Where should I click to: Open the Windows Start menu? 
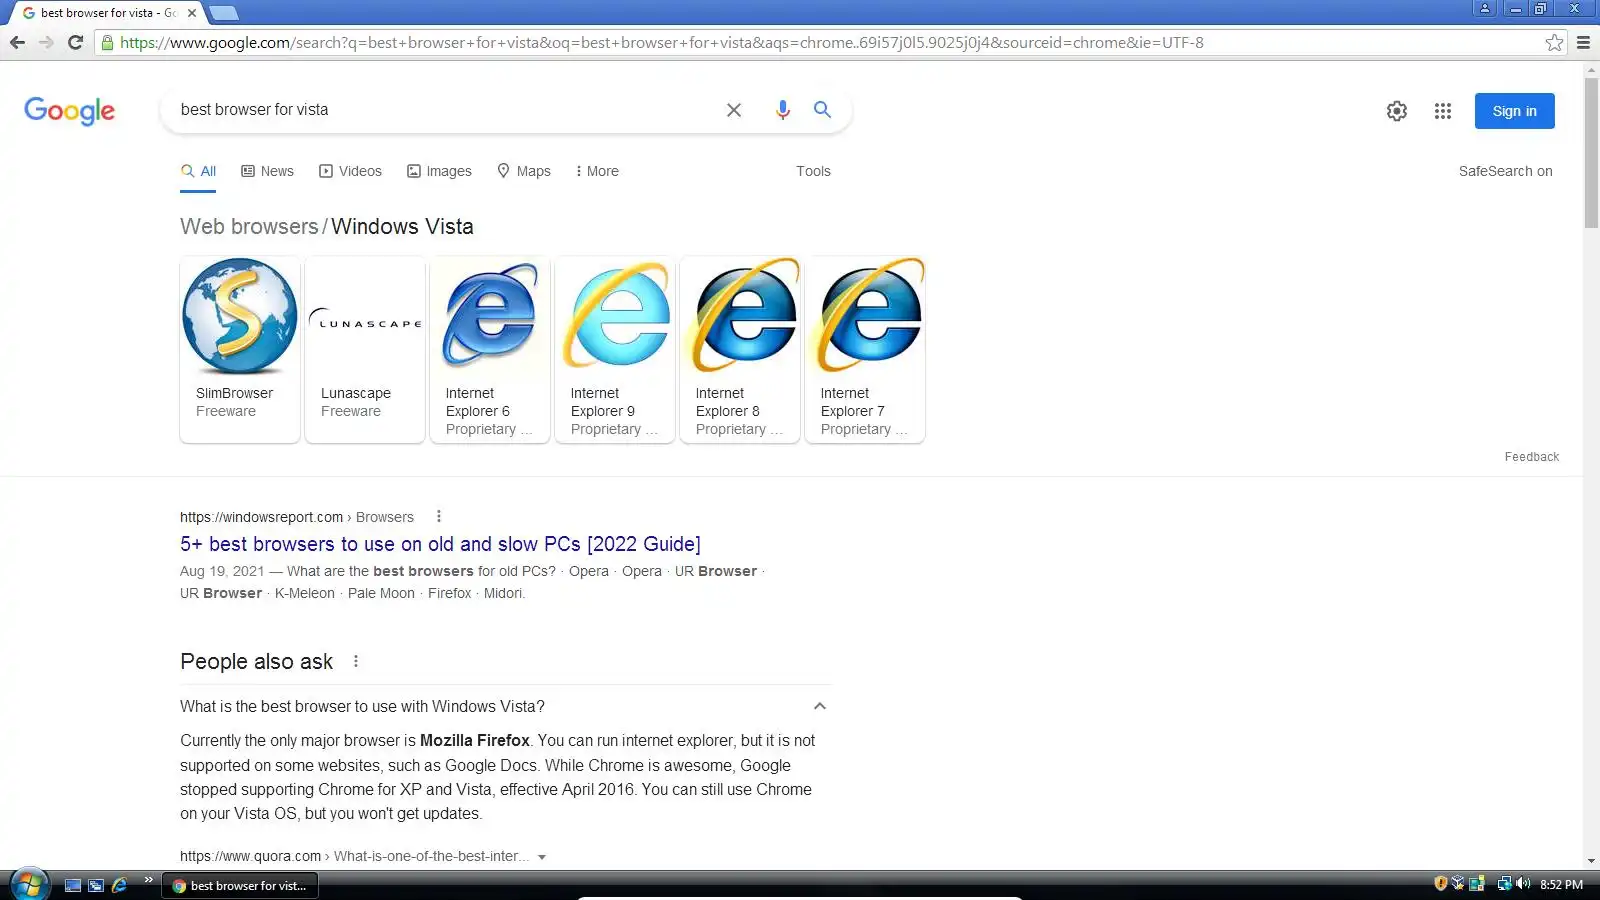coord(29,885)
